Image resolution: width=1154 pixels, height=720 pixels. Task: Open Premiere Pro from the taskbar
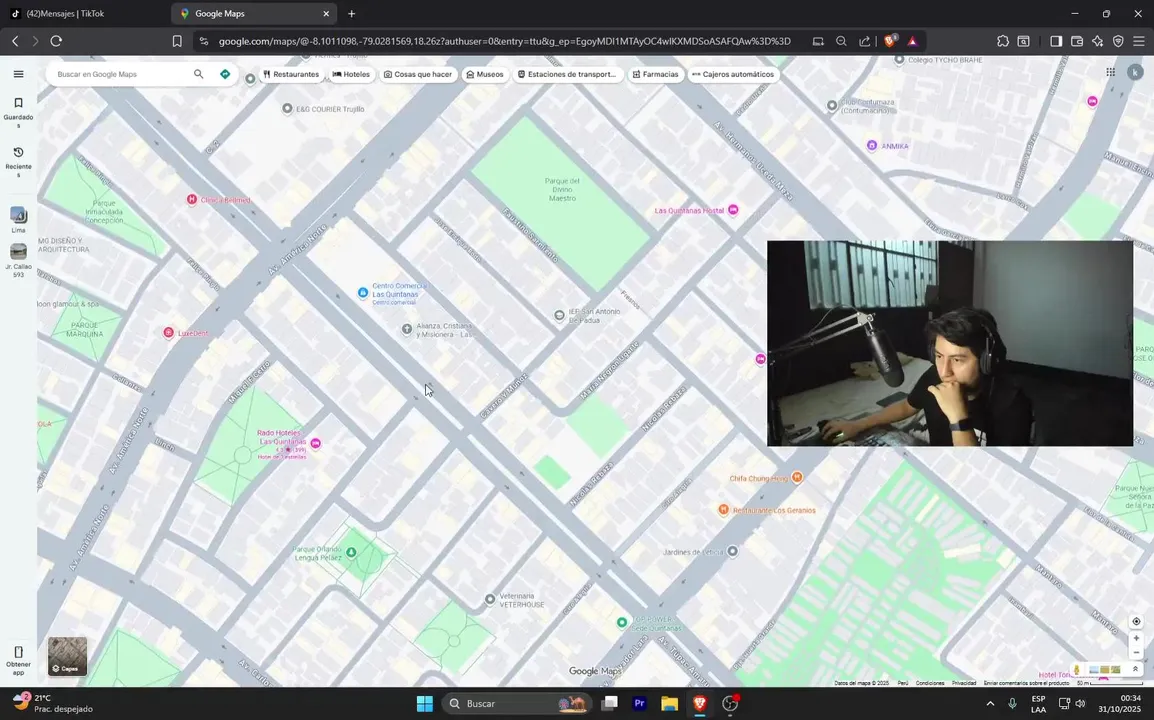pyautogui.click(x=640, y=703)
